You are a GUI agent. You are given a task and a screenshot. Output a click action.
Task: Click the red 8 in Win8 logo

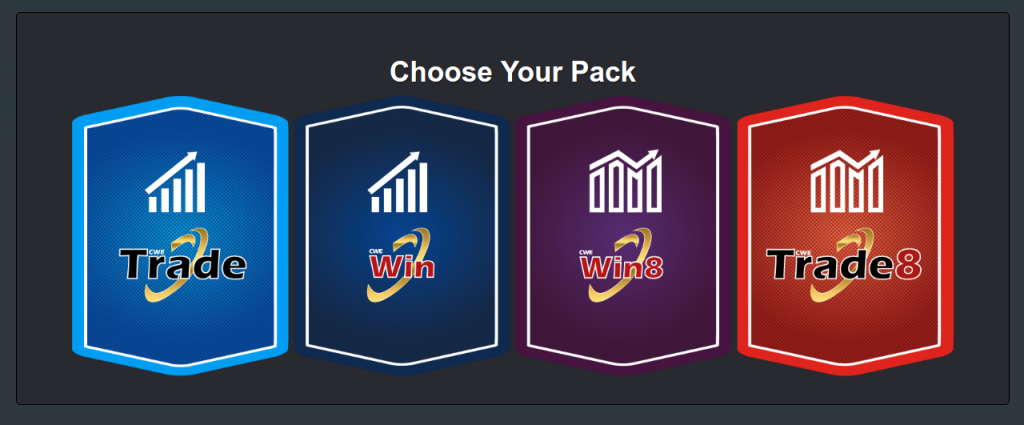pyautogui.click(x=653, y=267)
